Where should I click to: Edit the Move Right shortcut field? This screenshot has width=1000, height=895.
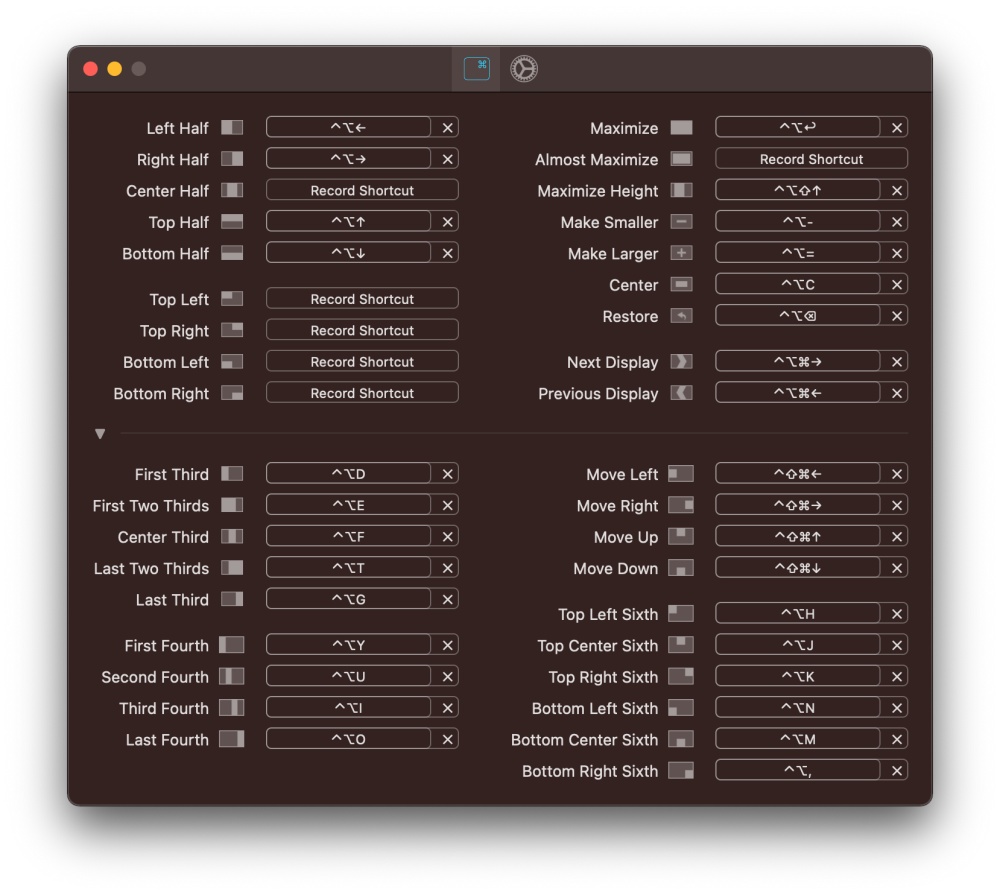[x=797, y=505]
